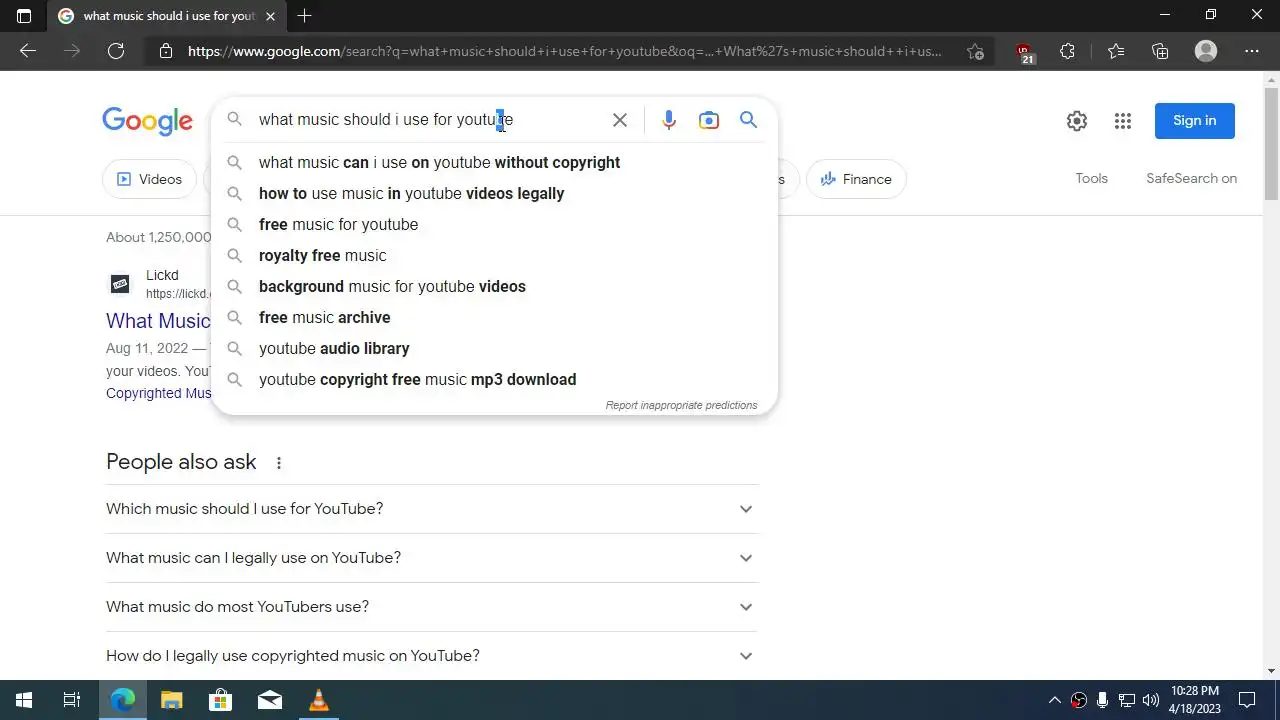The height and width of the screenshot is (720, 1280).
Task: Open the Tools search options
Action: pos(1091,178)
